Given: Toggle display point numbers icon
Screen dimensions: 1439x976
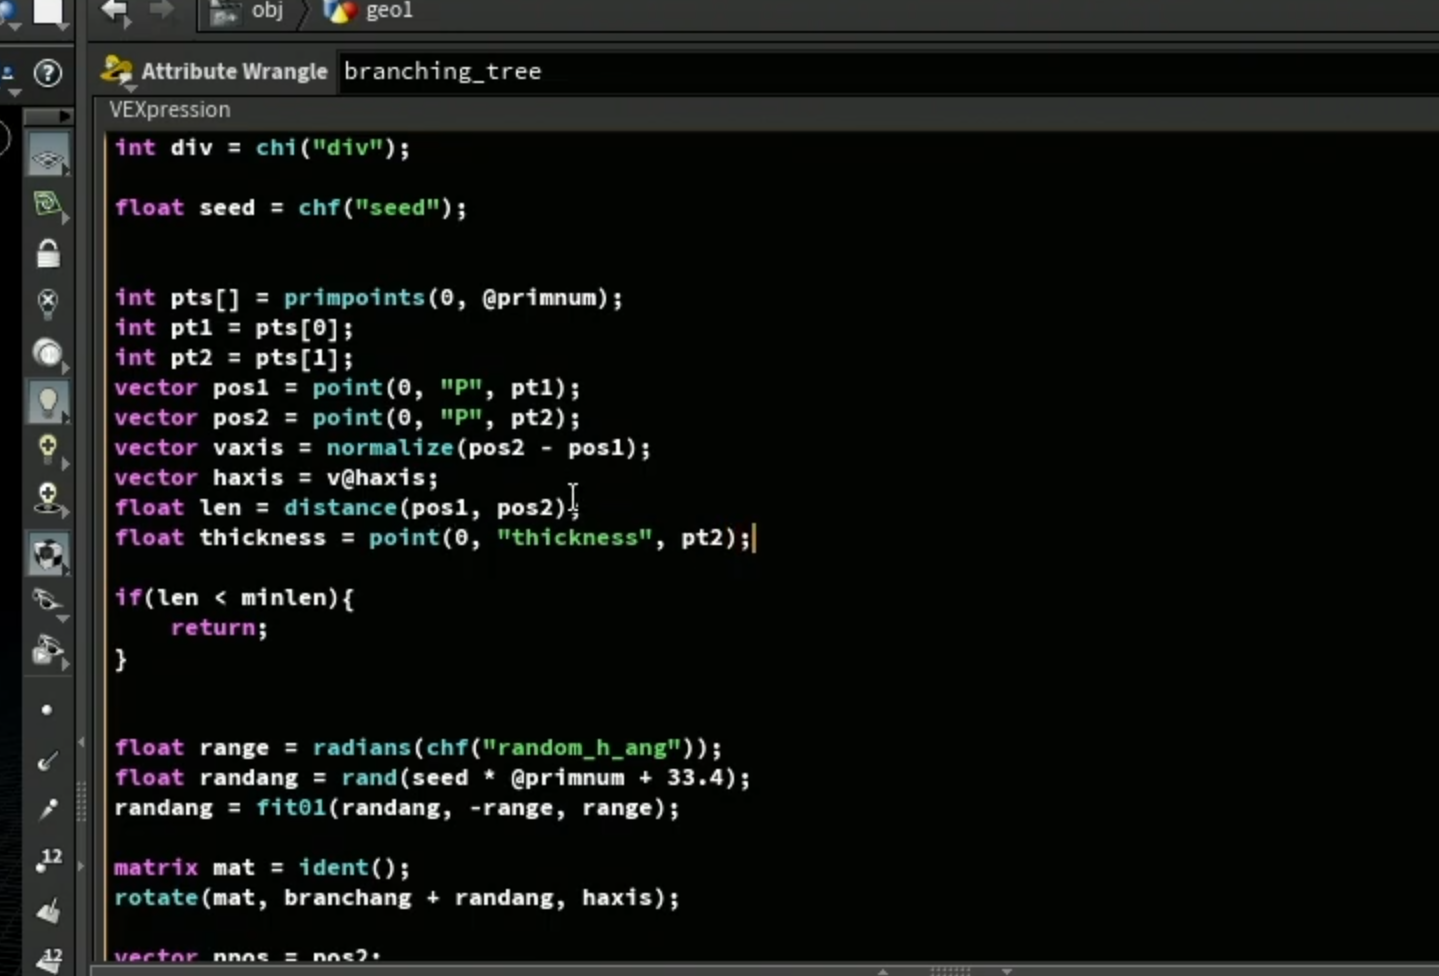Looking at the screenshot, I should pyautogui.click(x=47, y=860).
